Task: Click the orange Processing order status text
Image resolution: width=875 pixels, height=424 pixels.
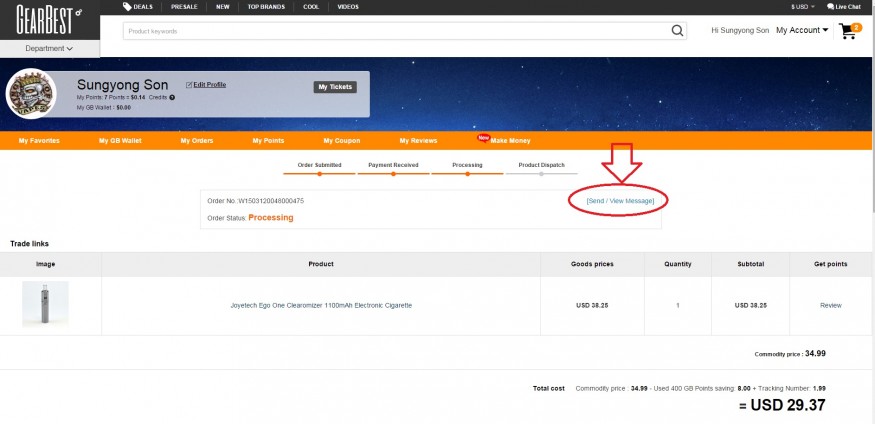Action: (x=271, y=218)
